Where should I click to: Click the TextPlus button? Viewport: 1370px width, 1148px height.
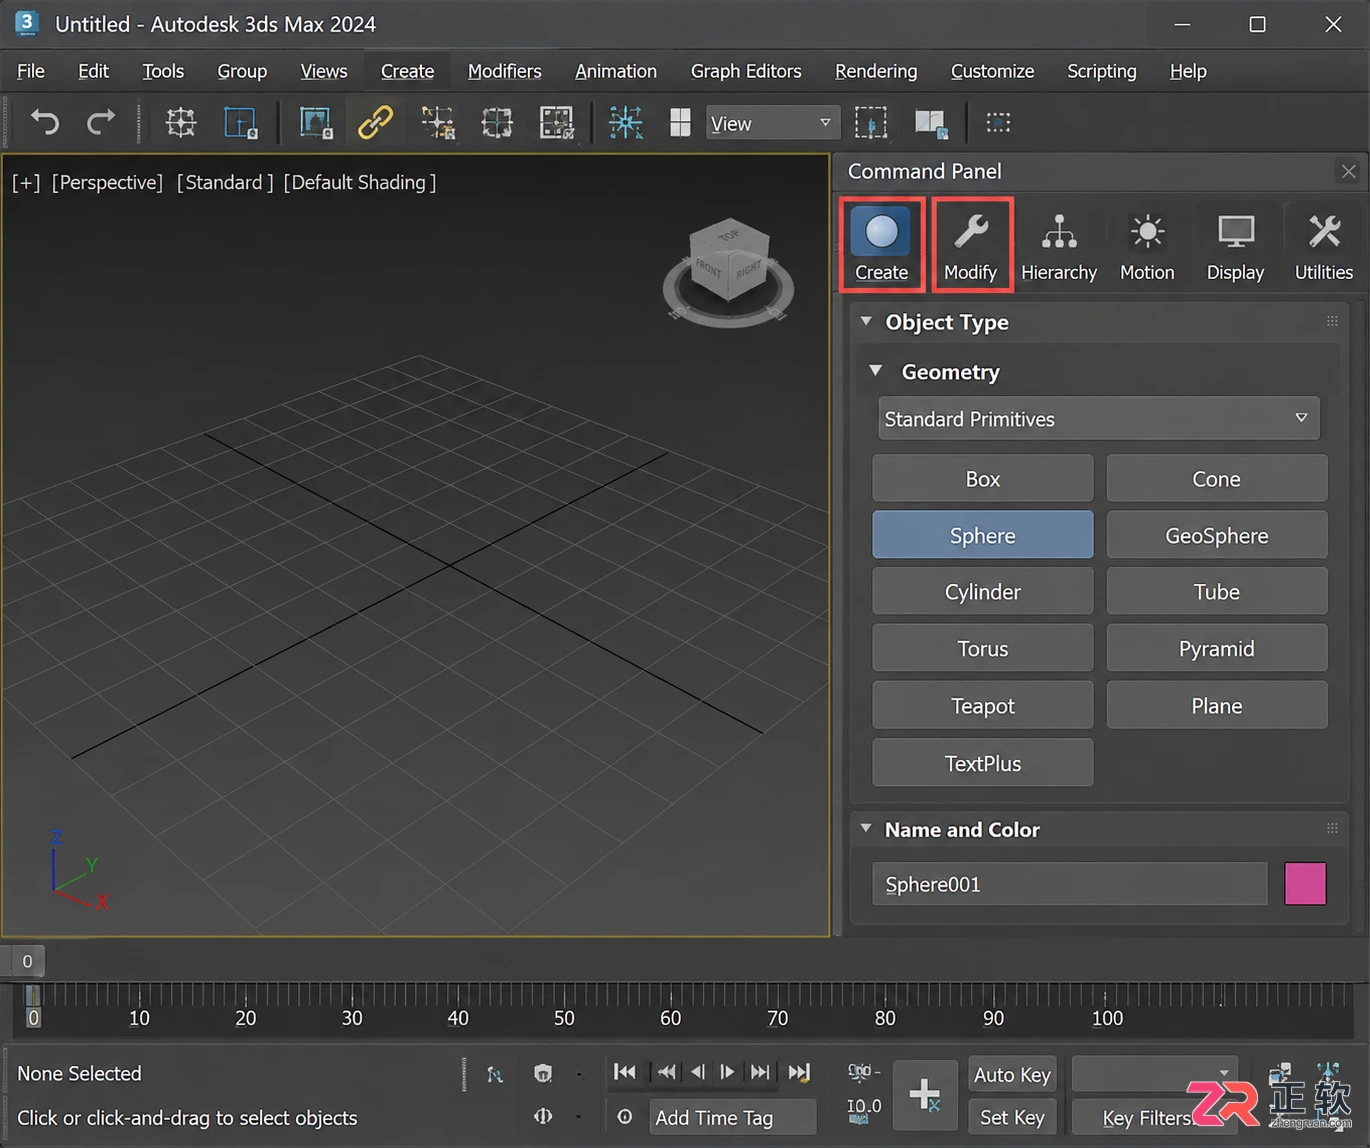(982, 763)
